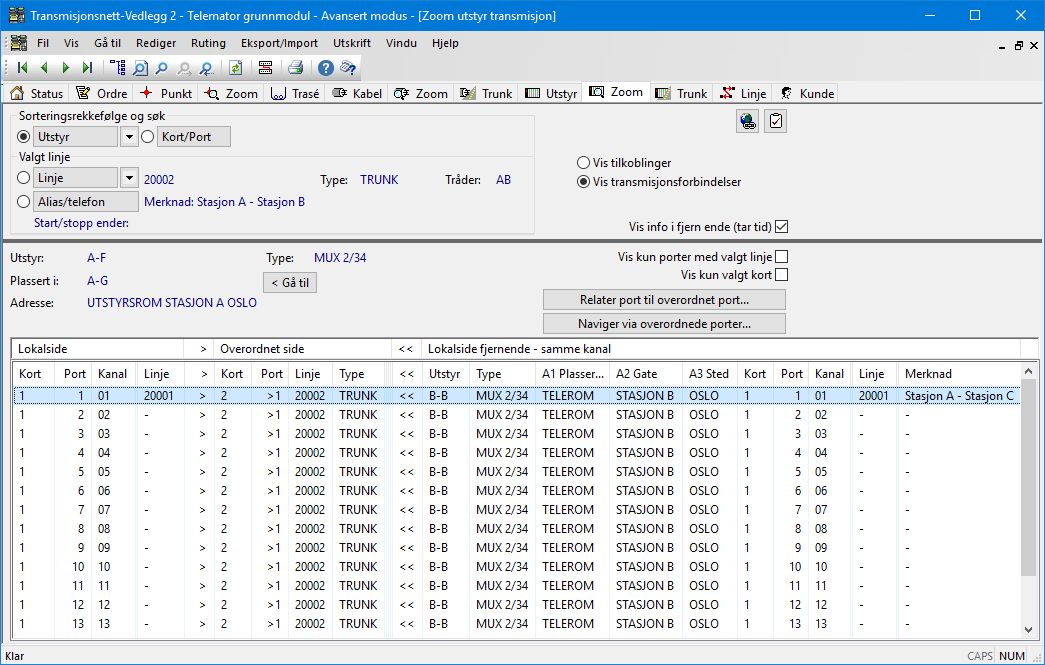Click the Merknad column header
1045x665 pixels.
coord(959,374)
